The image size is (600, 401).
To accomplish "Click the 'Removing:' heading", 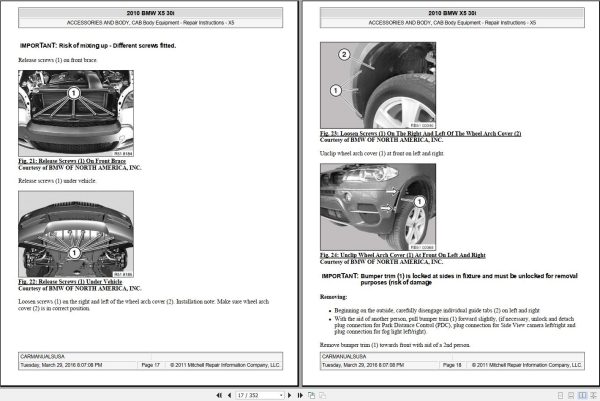I will point(333,297).
